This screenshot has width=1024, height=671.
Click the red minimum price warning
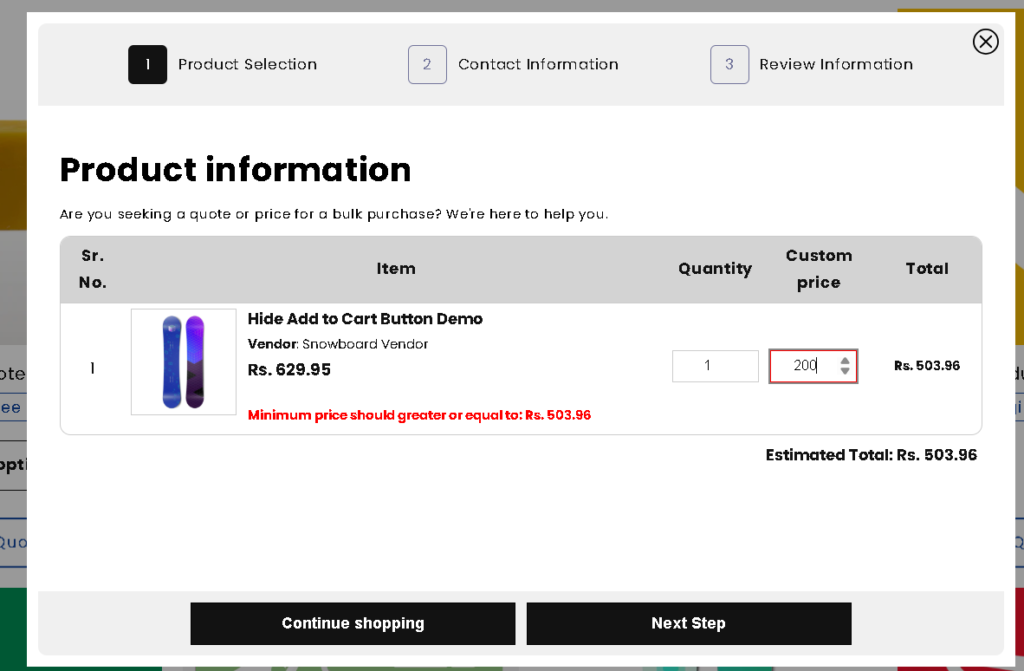click(x=419, y=415)
